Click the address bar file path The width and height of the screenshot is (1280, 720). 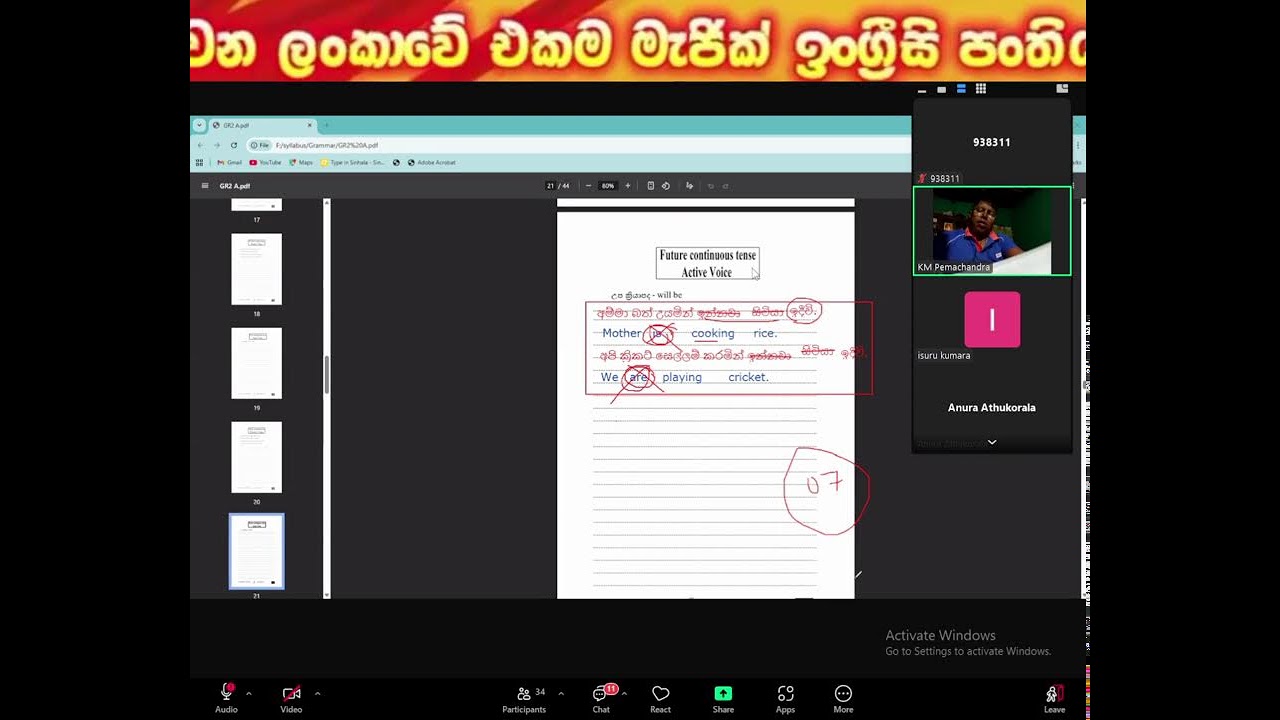[327, 145]
